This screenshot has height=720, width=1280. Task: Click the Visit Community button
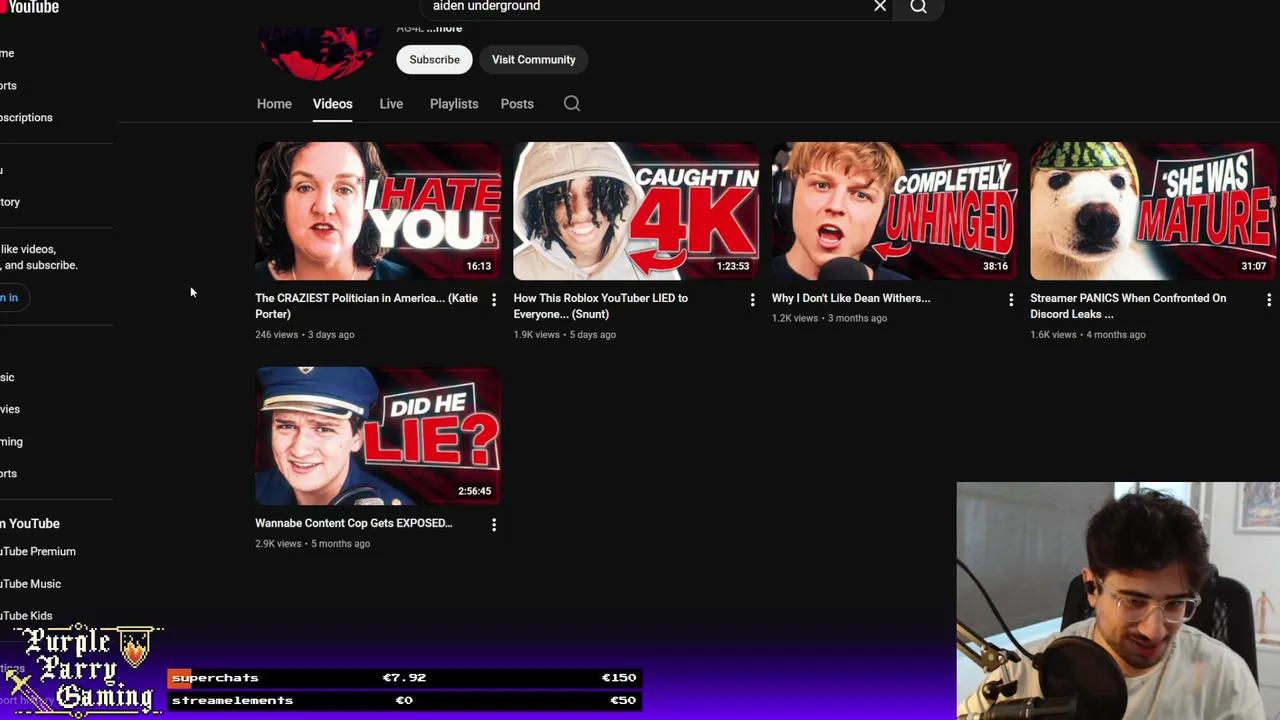click(534, 60)
